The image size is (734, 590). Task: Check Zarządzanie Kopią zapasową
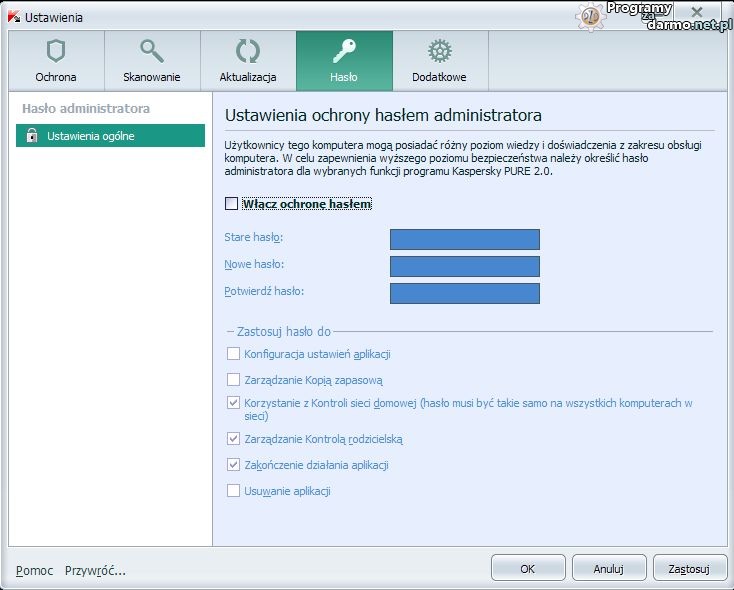pos(233,379)
